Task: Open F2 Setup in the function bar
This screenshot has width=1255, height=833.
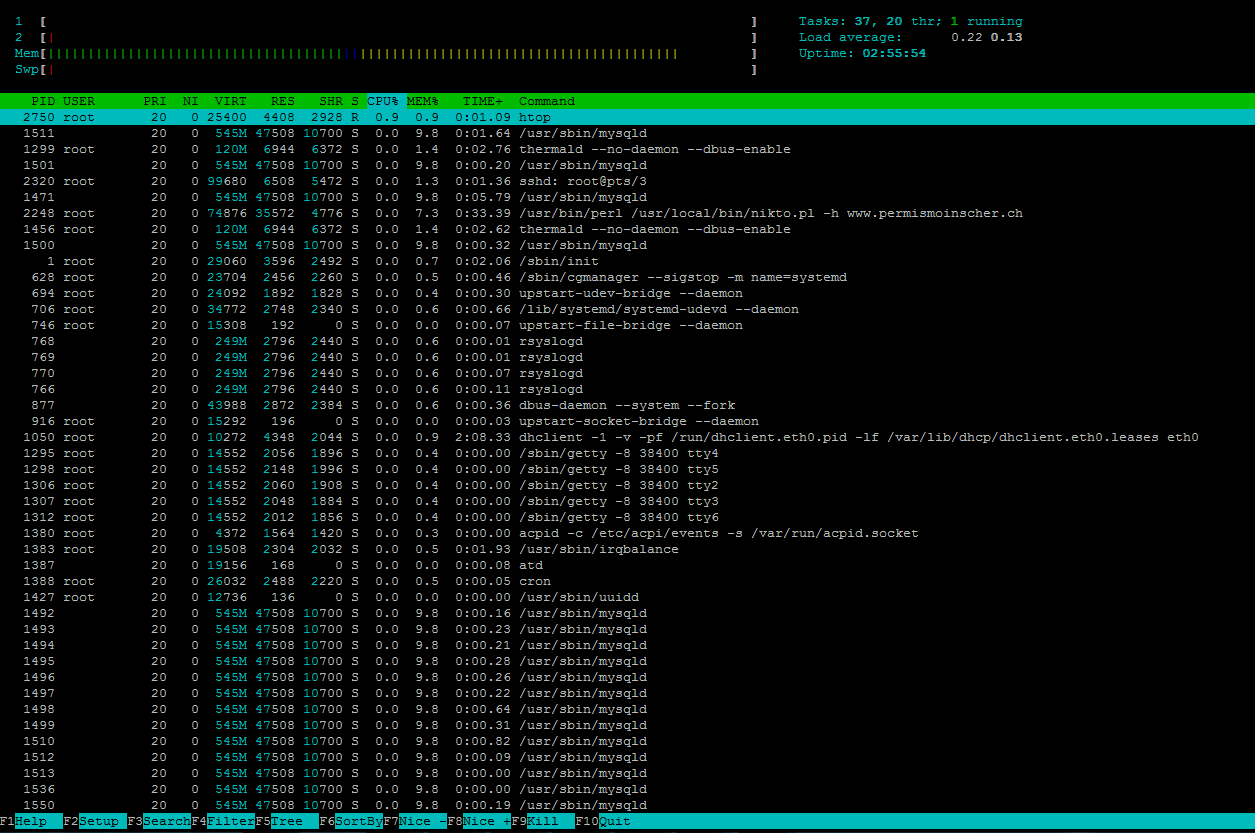Action: 95,822
